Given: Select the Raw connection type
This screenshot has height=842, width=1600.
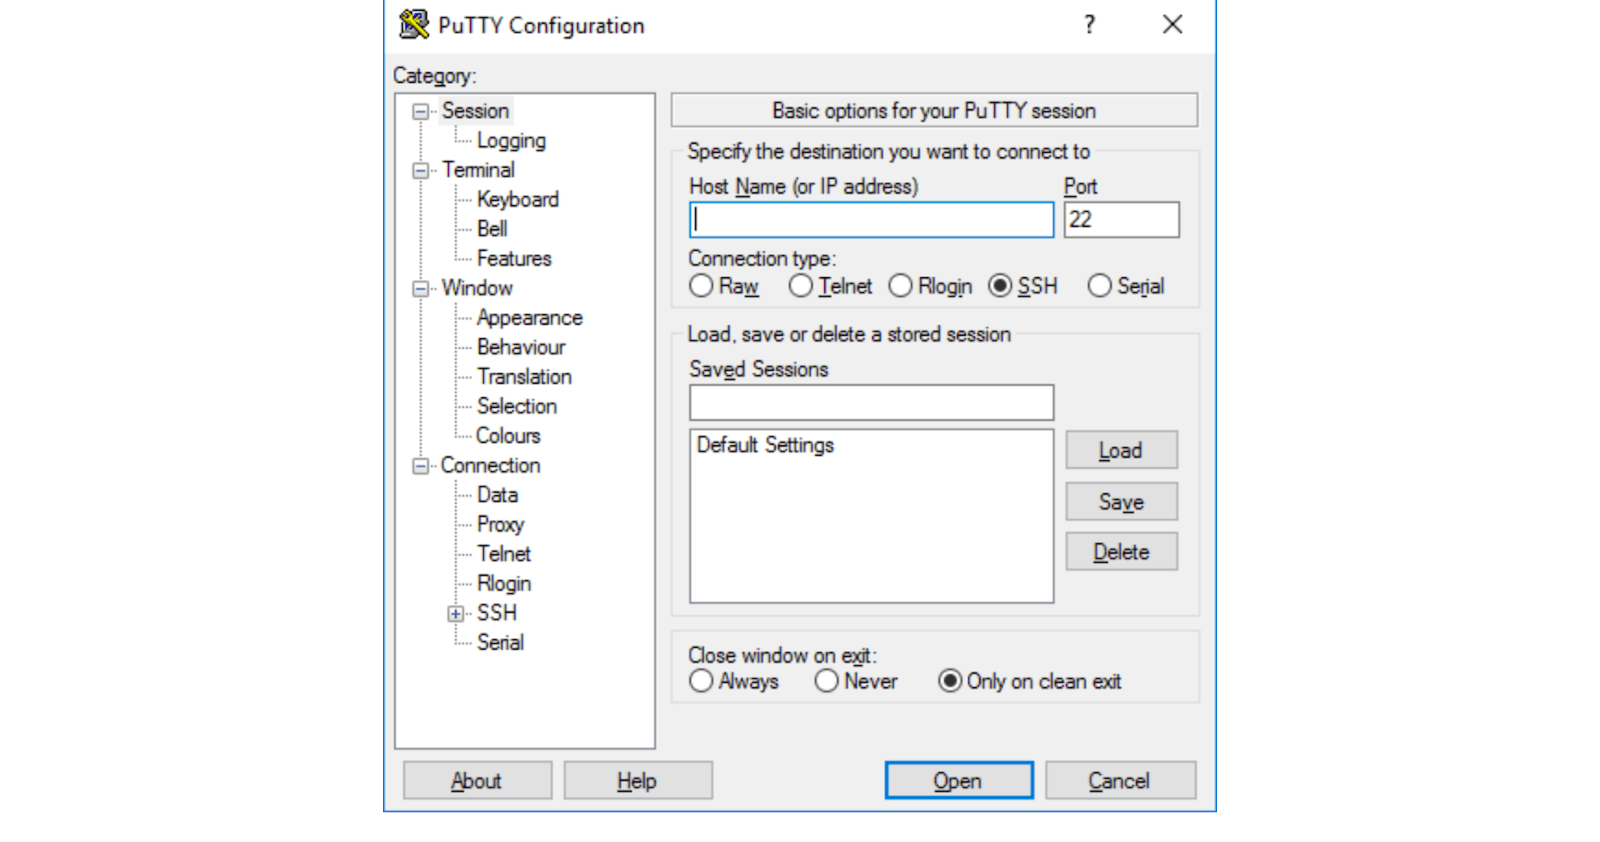Looking at the screenshot, I should click(x=702, y=286).
